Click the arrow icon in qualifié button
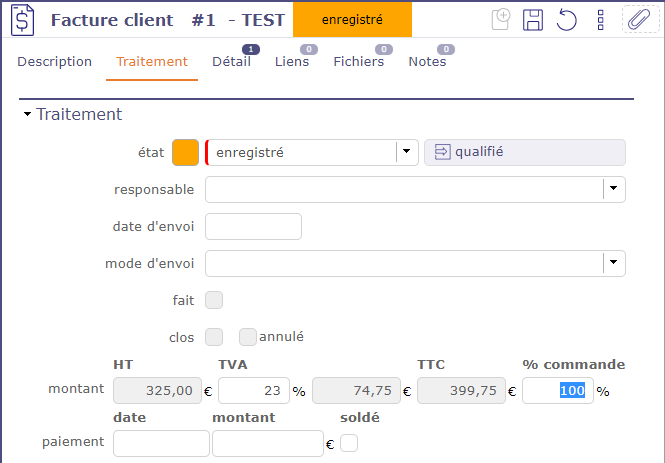Image resolution: width=665 pixels, height=463 pixels. tap(442, 152)
